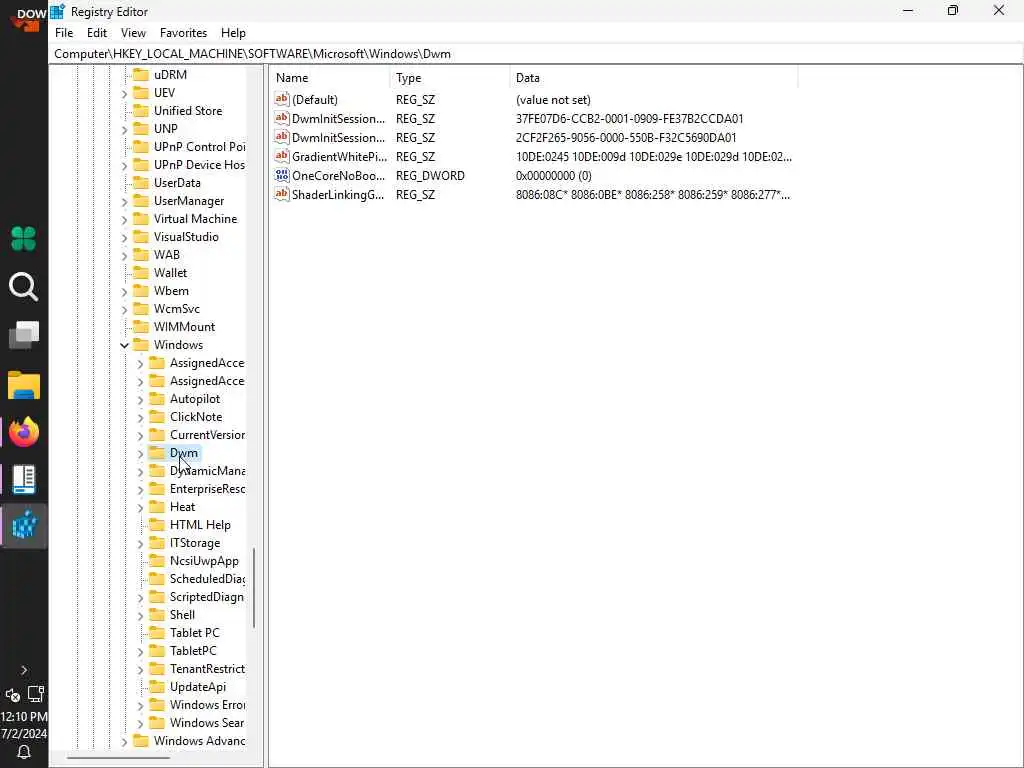
Task: Open the Edit menu
Action: coord(97,33)
